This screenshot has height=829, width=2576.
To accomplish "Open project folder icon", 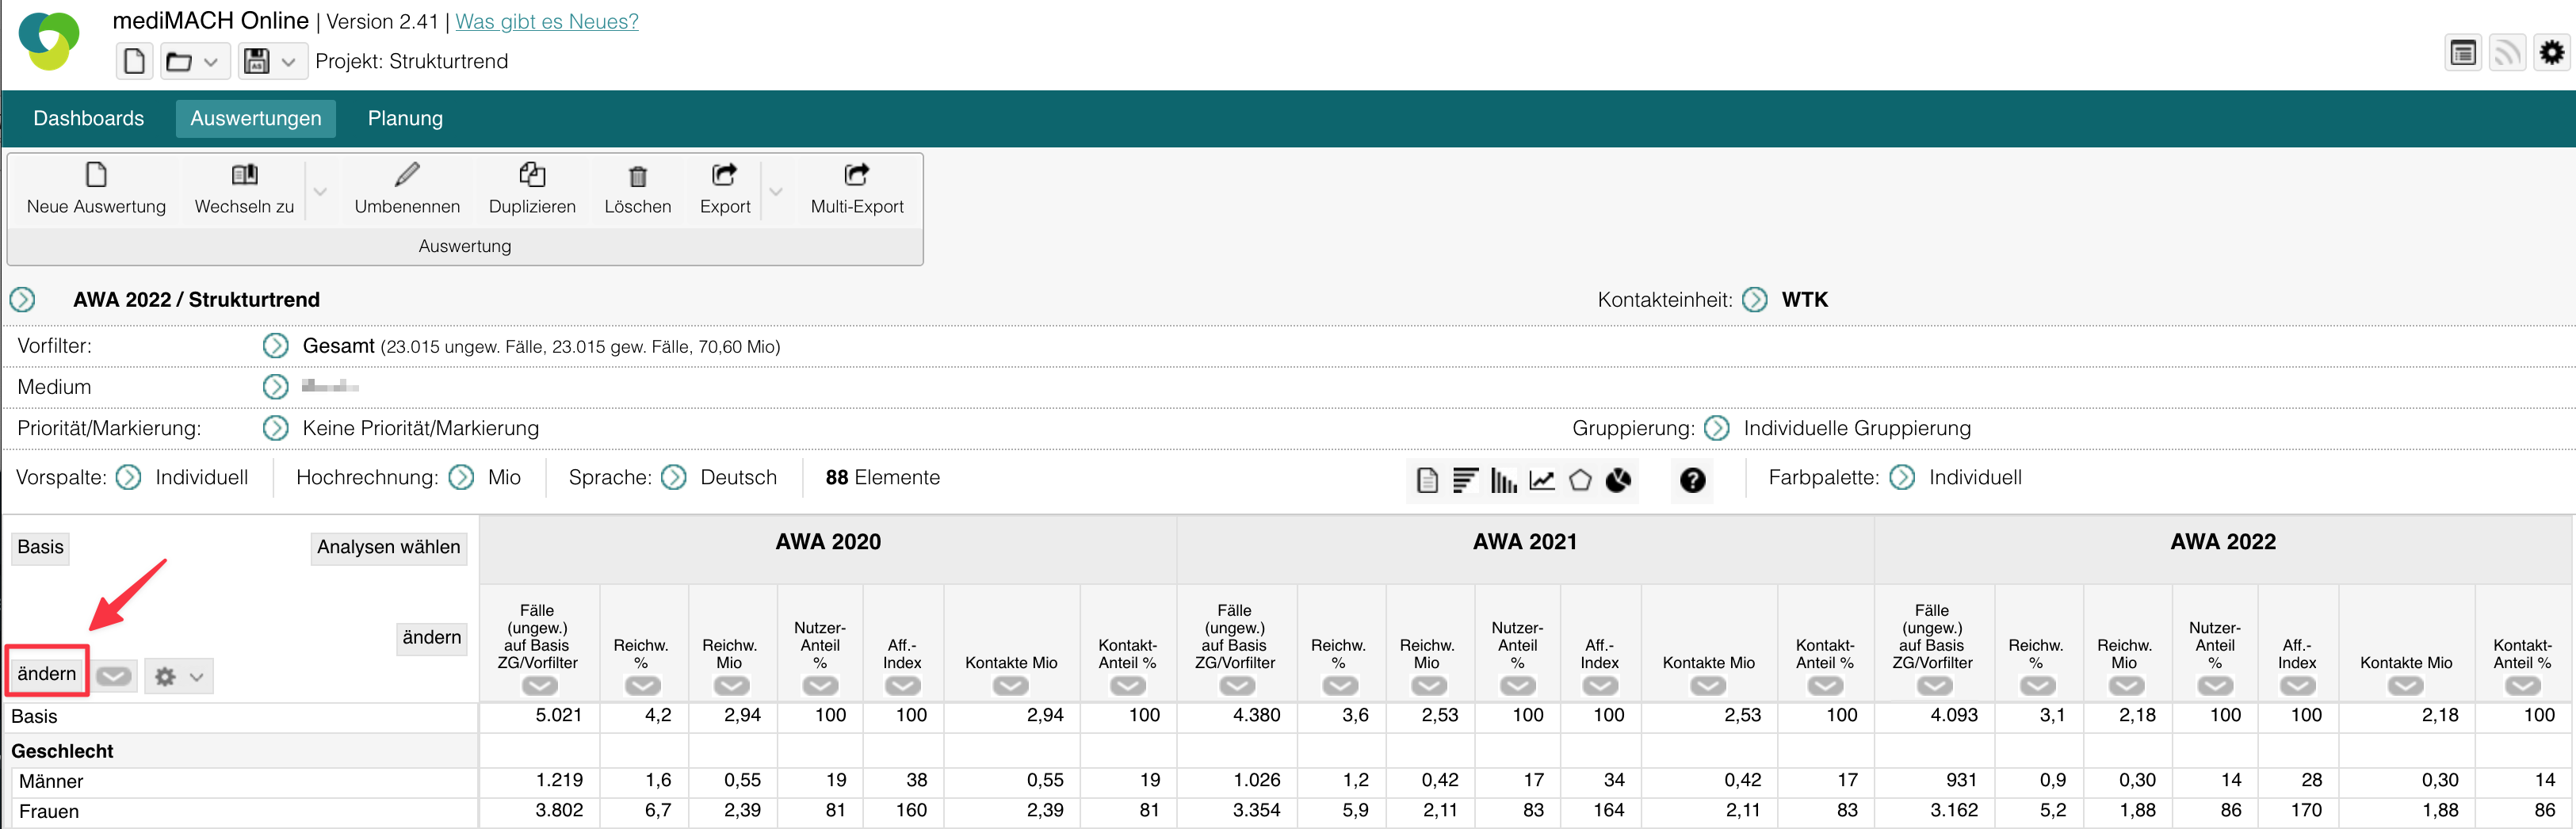I will (179, 62).
